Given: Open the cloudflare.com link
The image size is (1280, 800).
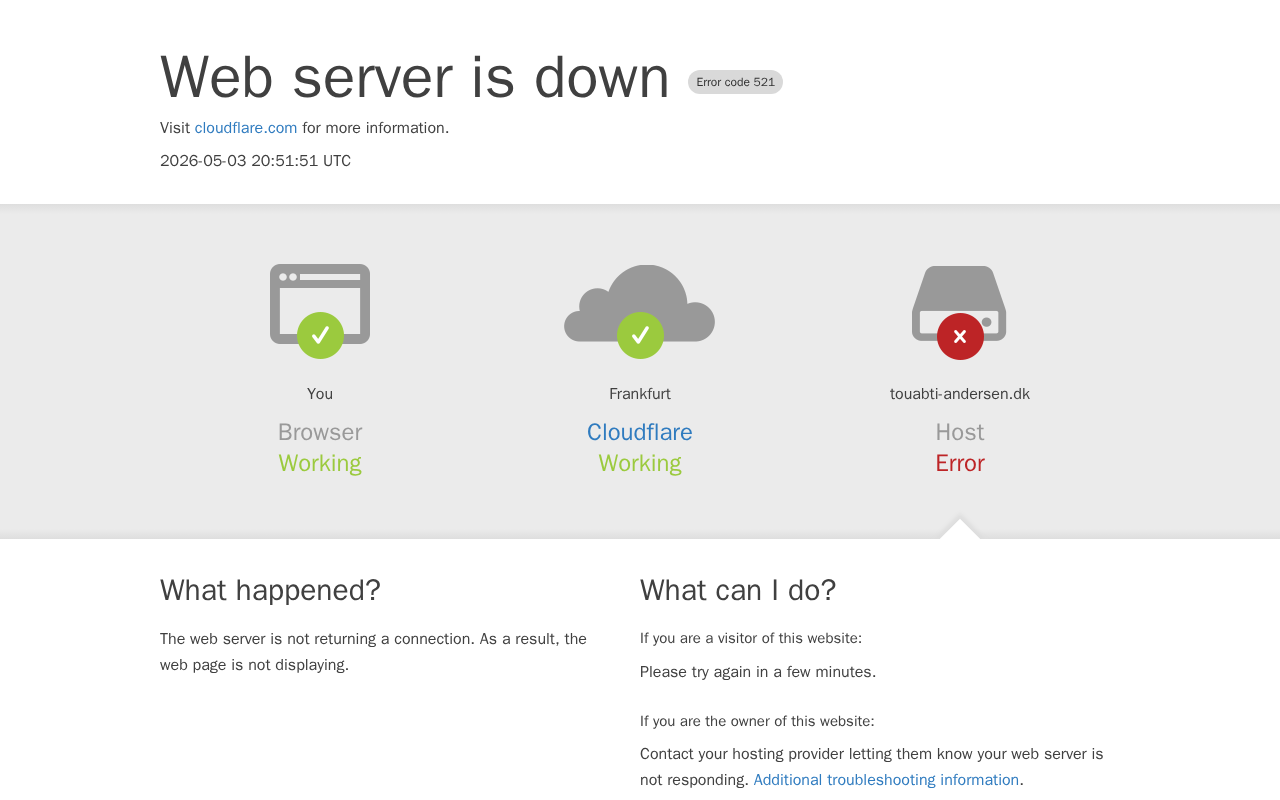Looking at the screenshot, I should (246, 128).
